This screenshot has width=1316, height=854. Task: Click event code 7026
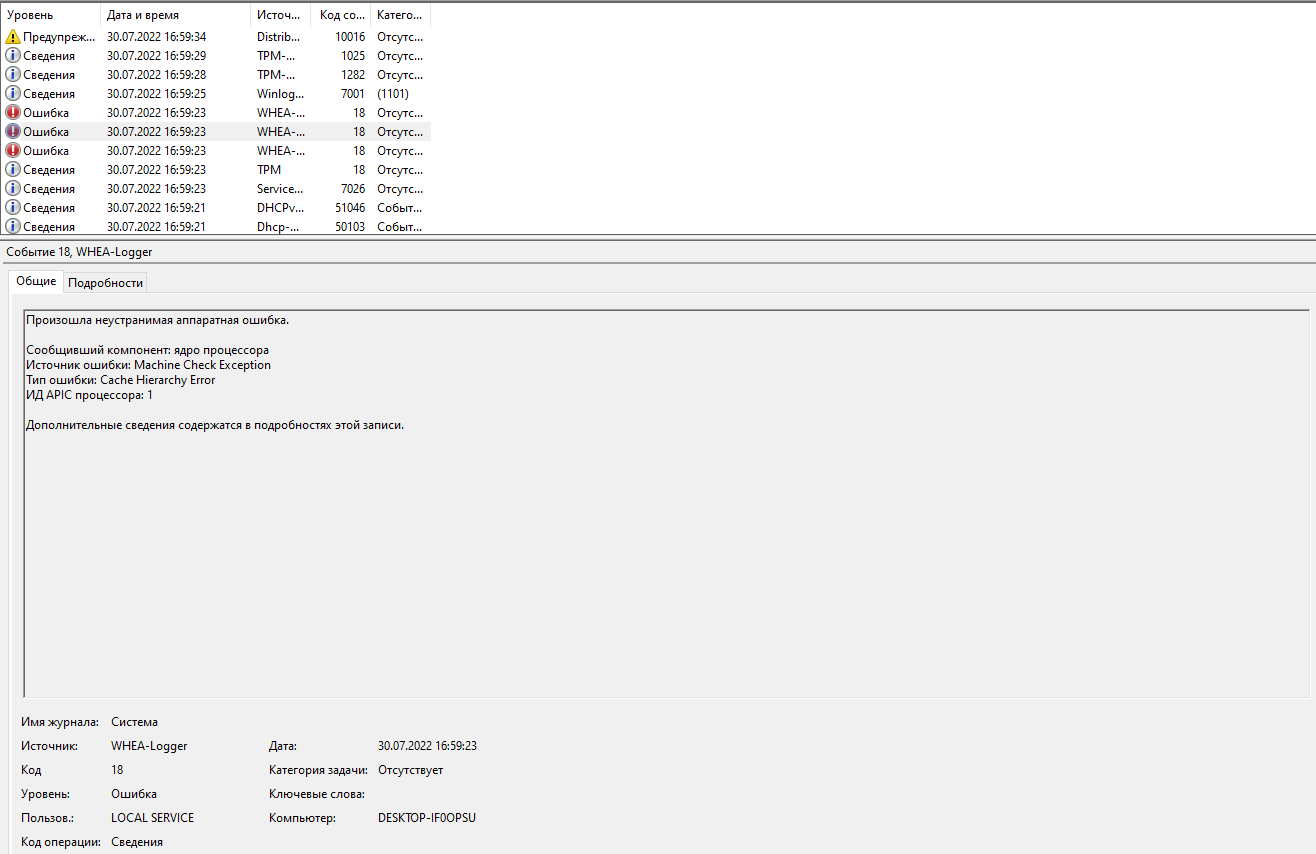click(353, 189)
